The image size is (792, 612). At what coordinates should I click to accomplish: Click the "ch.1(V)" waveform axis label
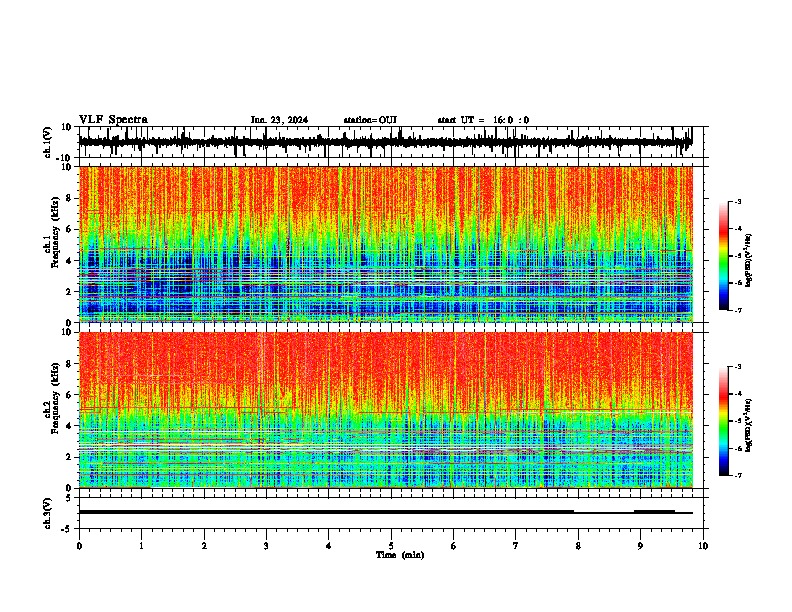[x=48, y=142]
